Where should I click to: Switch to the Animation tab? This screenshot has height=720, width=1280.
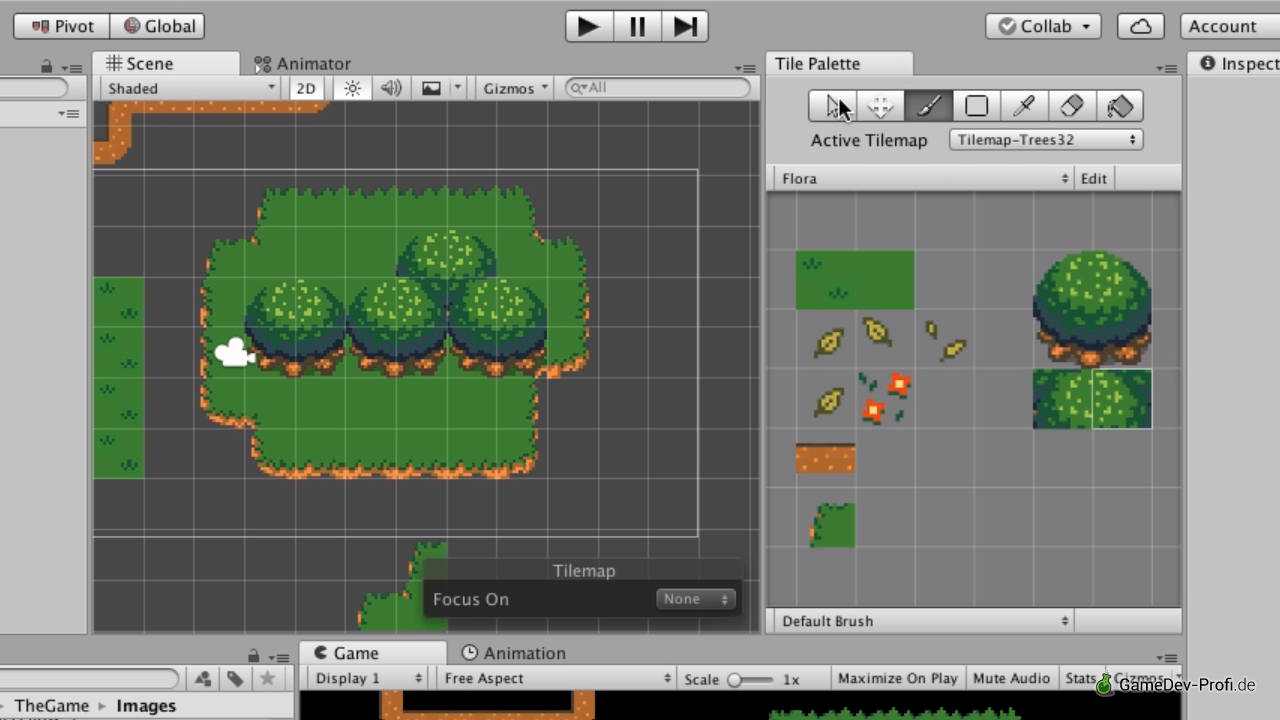click(x=513, y=653)
